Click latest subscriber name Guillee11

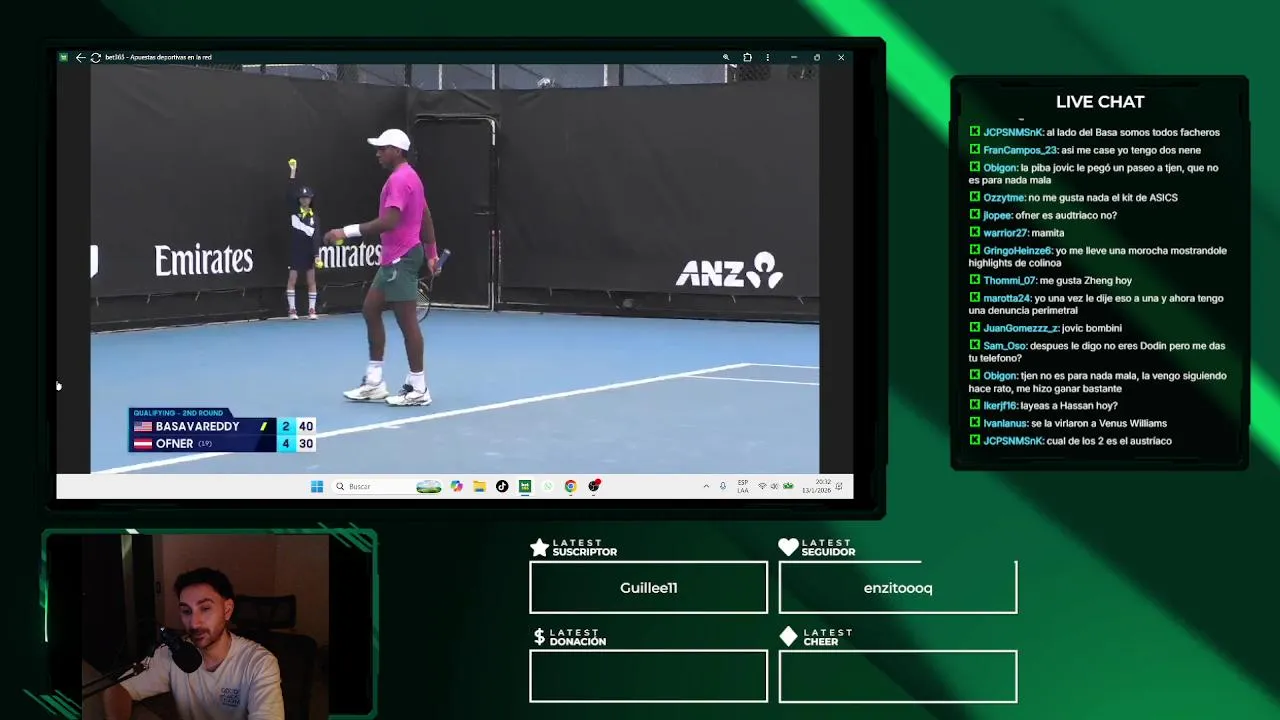point(648,588)
